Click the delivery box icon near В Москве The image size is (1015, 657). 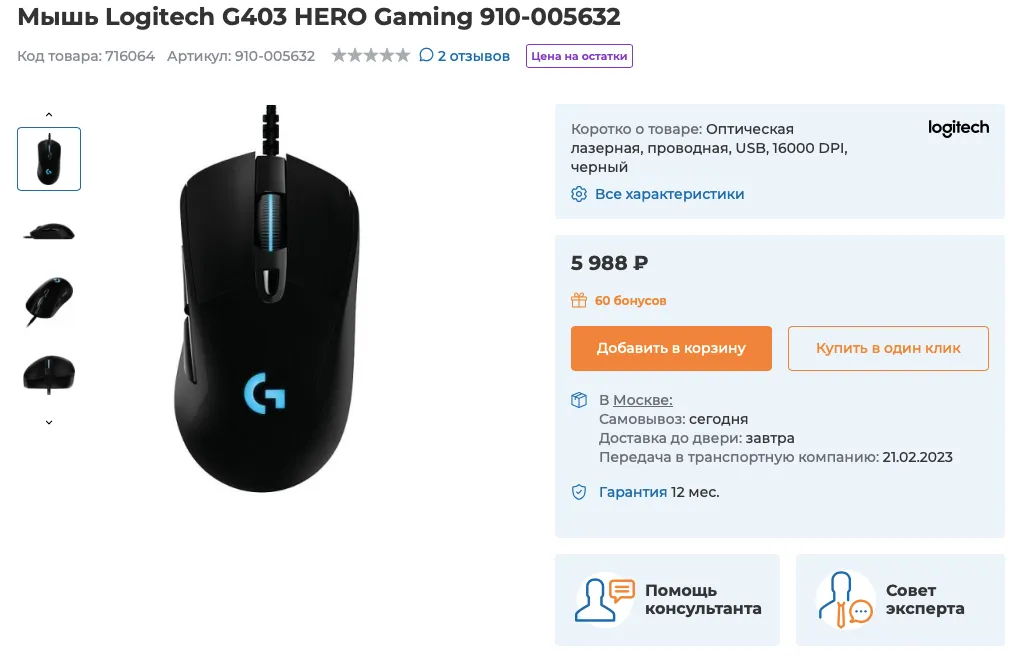[579, 400]
